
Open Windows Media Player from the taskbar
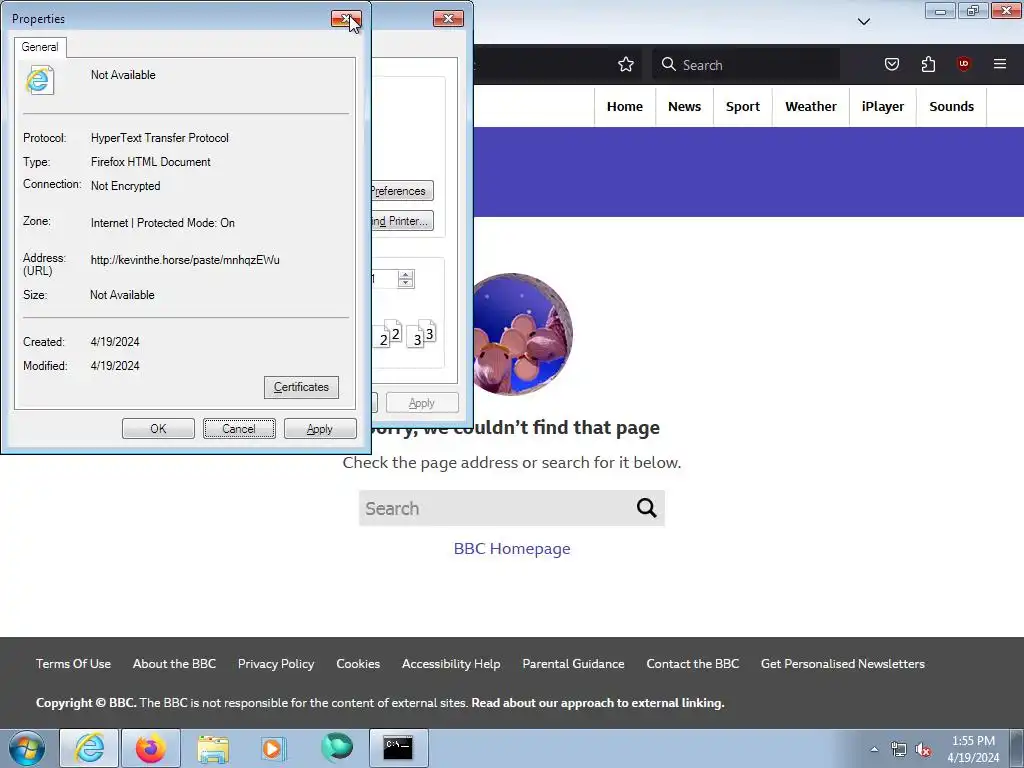coord(273,748)
